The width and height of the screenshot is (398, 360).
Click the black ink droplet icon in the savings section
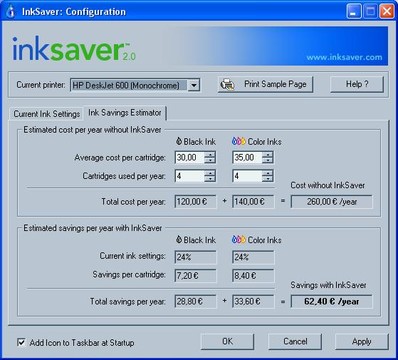(x=179, y=239)
